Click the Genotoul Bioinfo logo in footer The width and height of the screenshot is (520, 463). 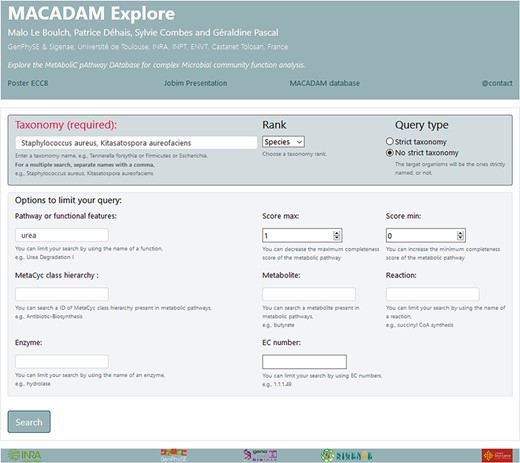pyautogui.click(x=260, y=455)
